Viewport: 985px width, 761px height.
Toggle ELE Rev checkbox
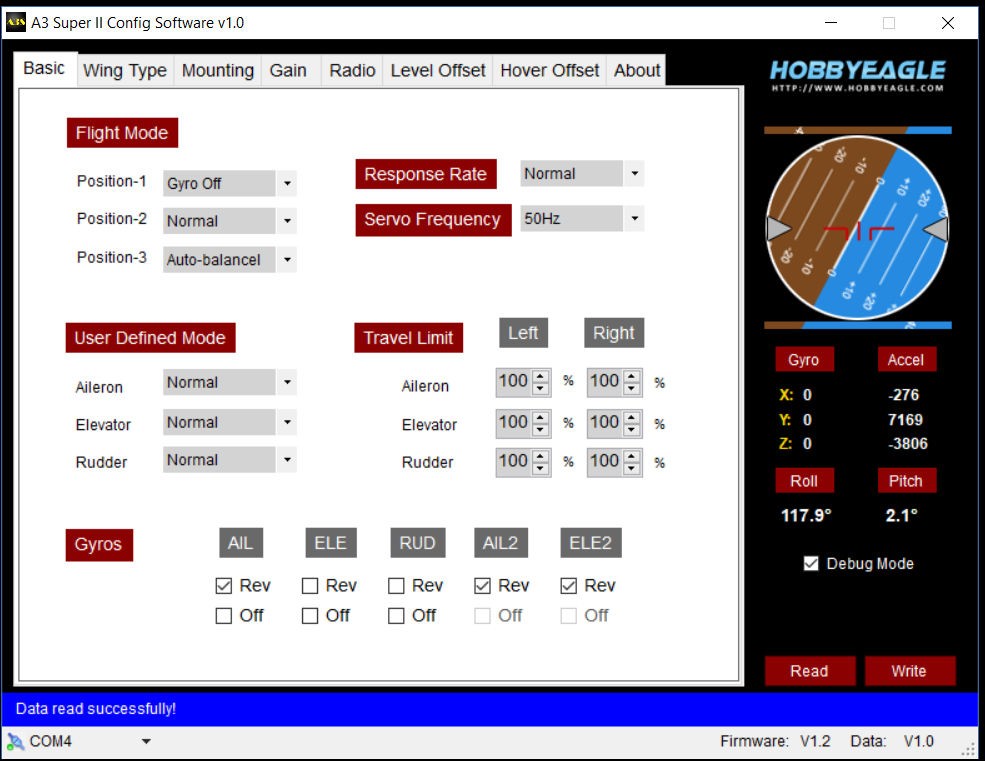[310, 586]
